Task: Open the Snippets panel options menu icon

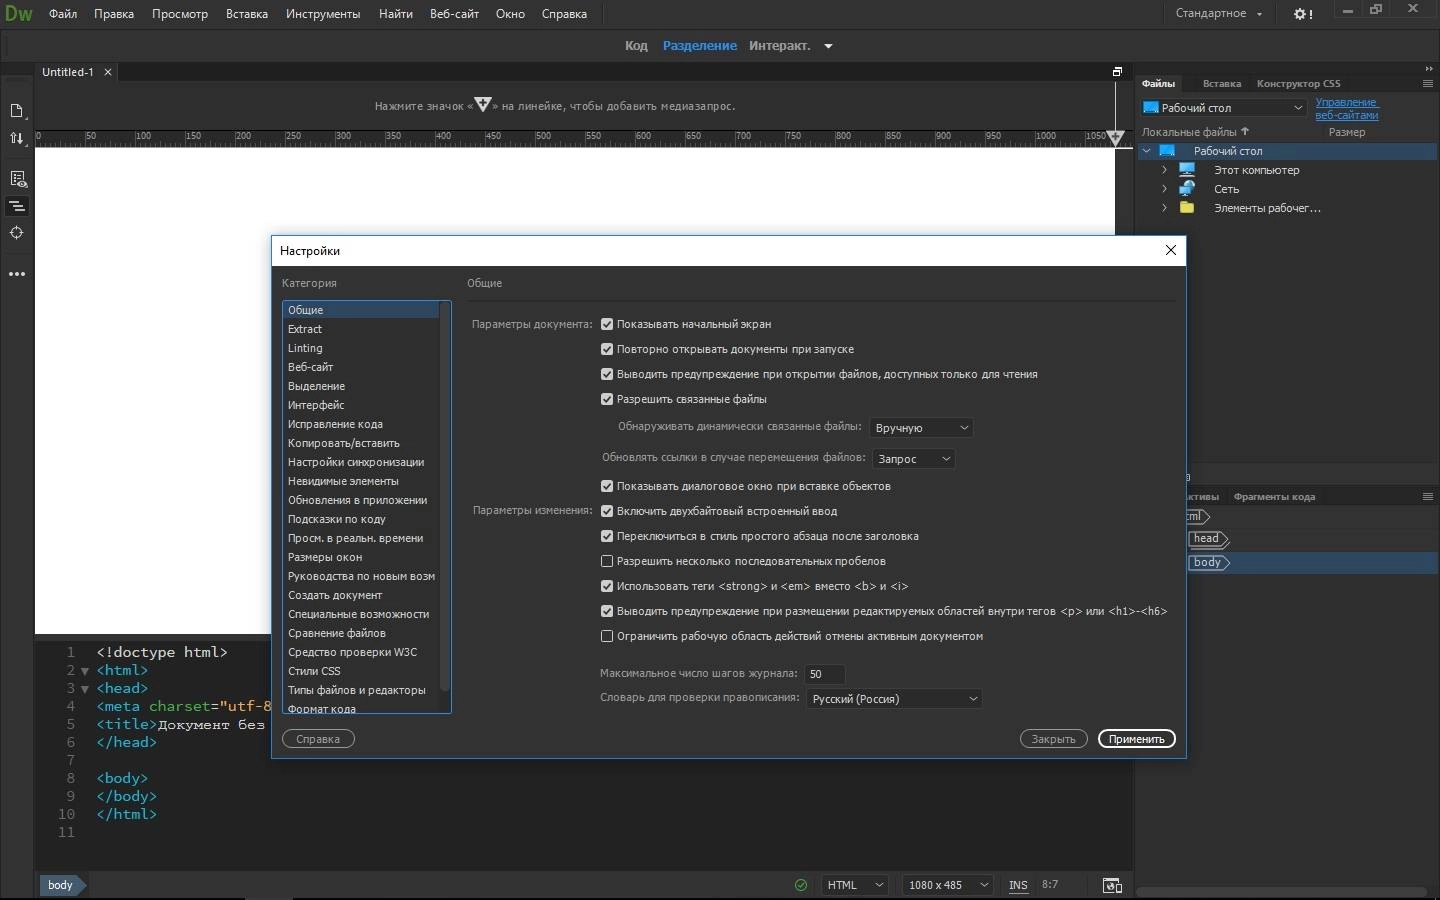Action: coord(1428,496)
